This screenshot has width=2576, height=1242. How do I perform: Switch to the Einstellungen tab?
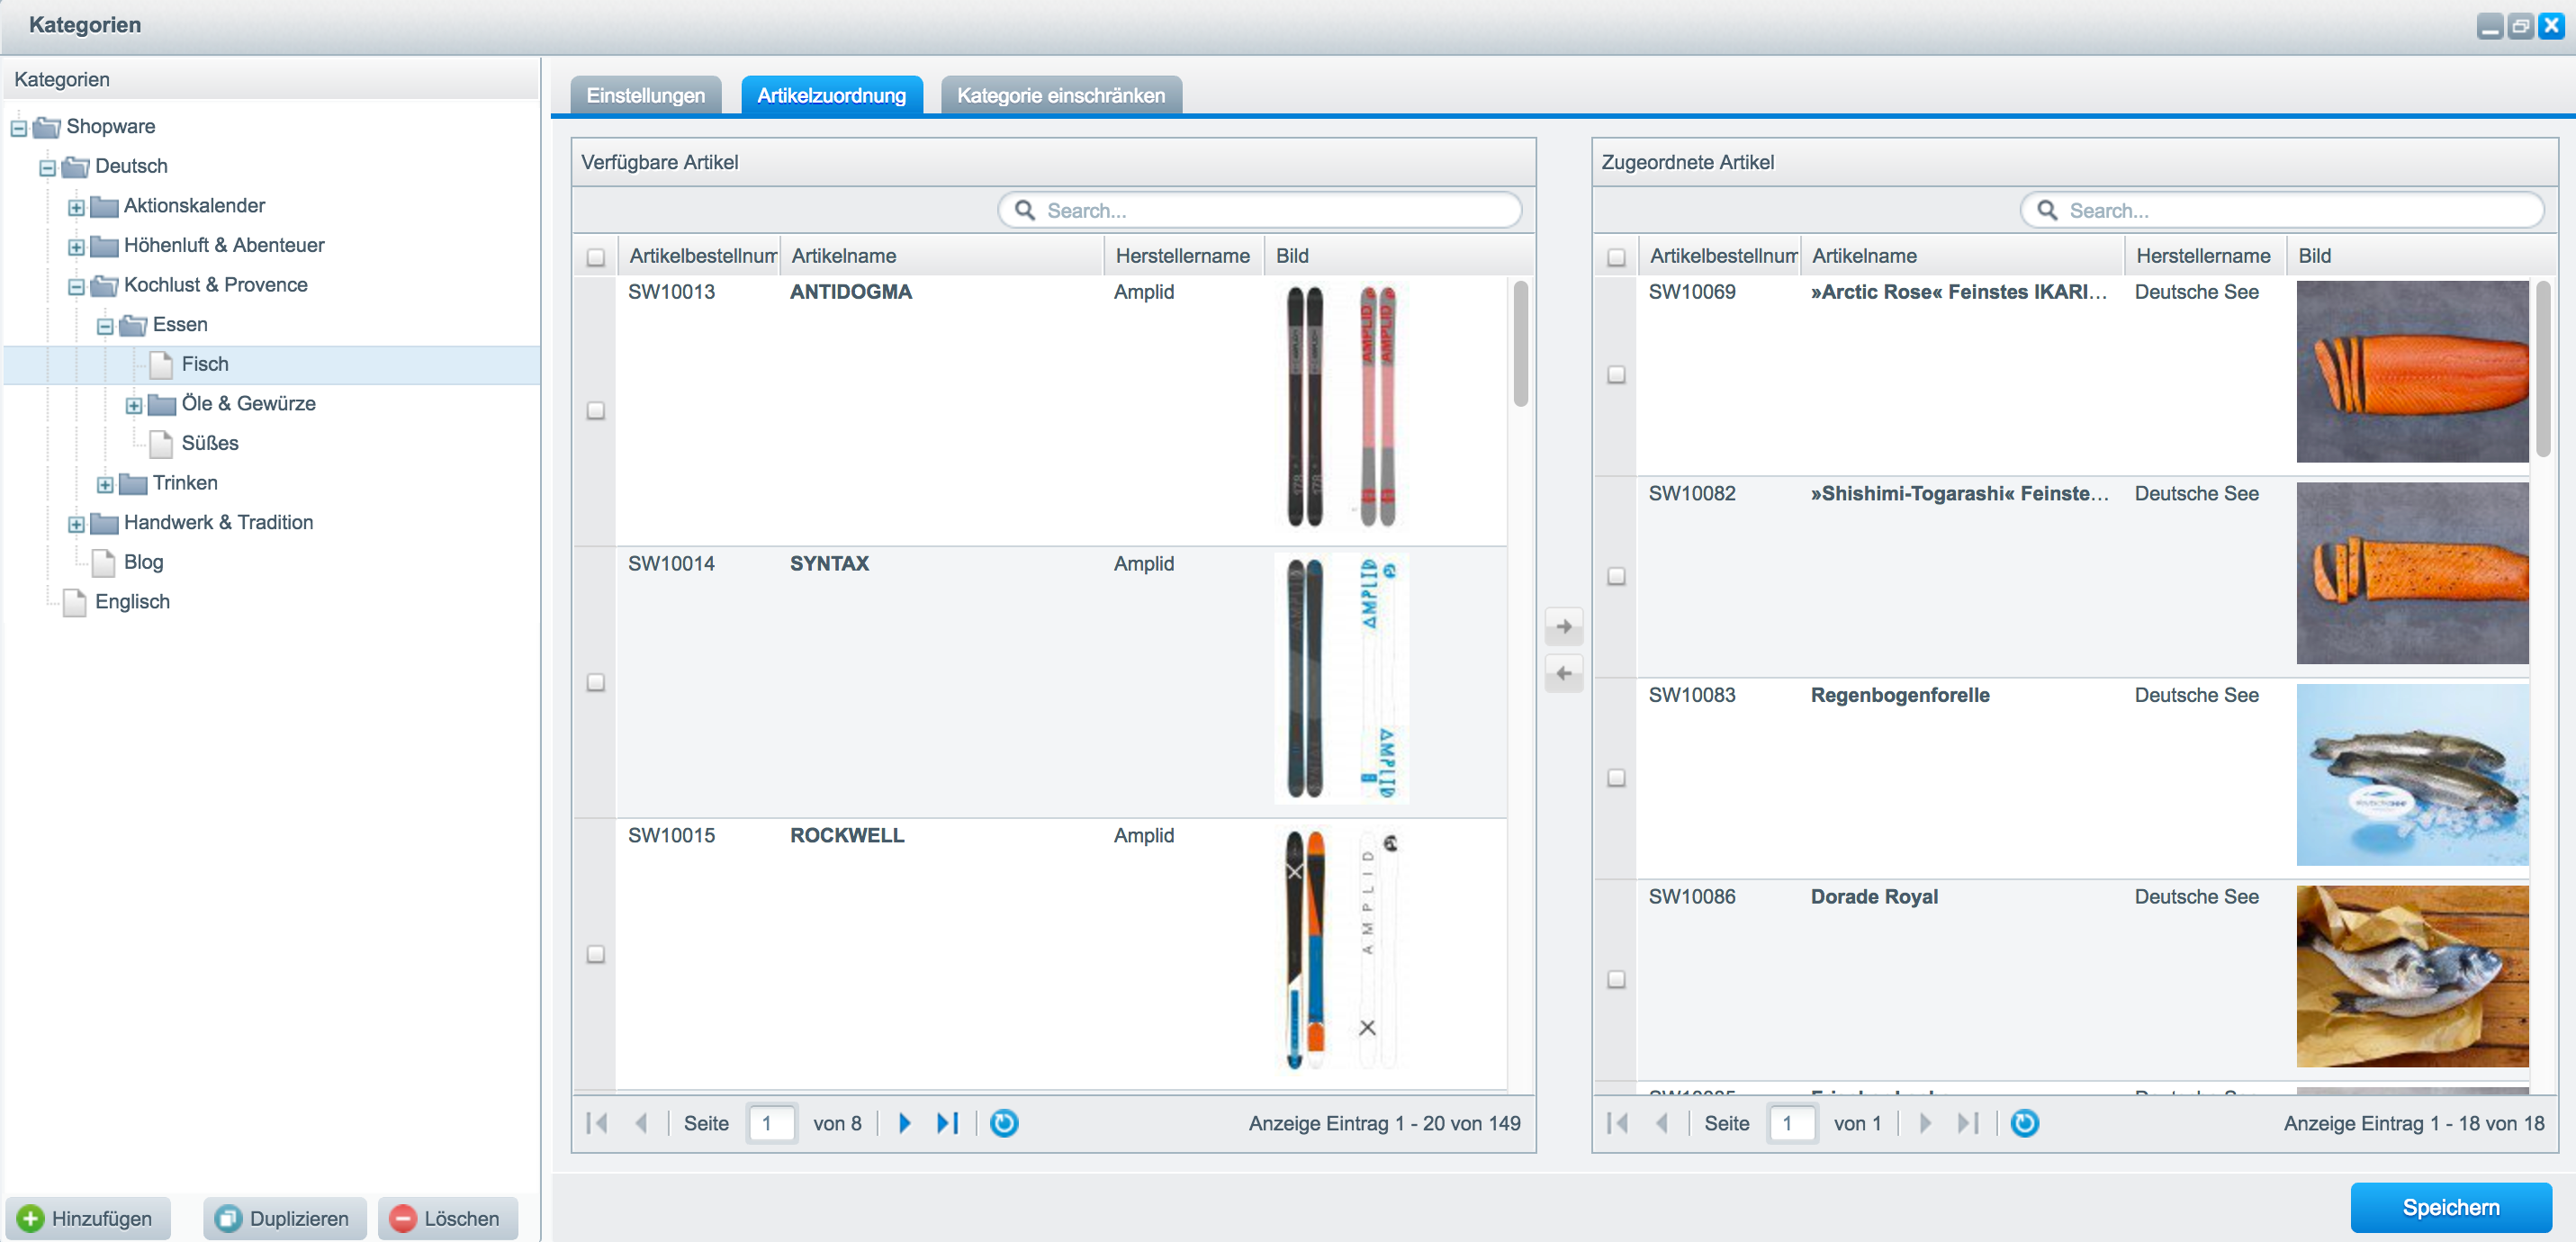click(645, 95)
